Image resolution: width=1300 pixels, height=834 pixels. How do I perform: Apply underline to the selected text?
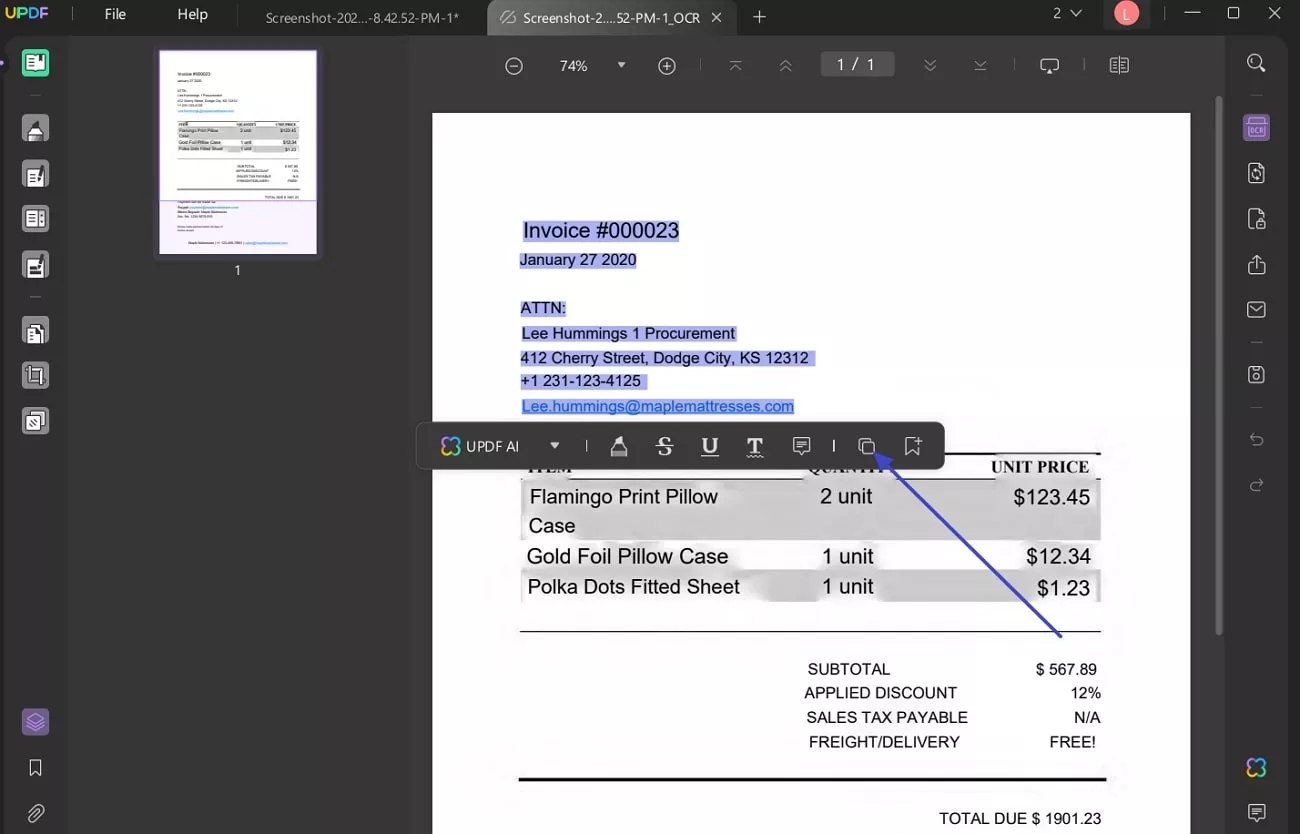coord(710,447)
